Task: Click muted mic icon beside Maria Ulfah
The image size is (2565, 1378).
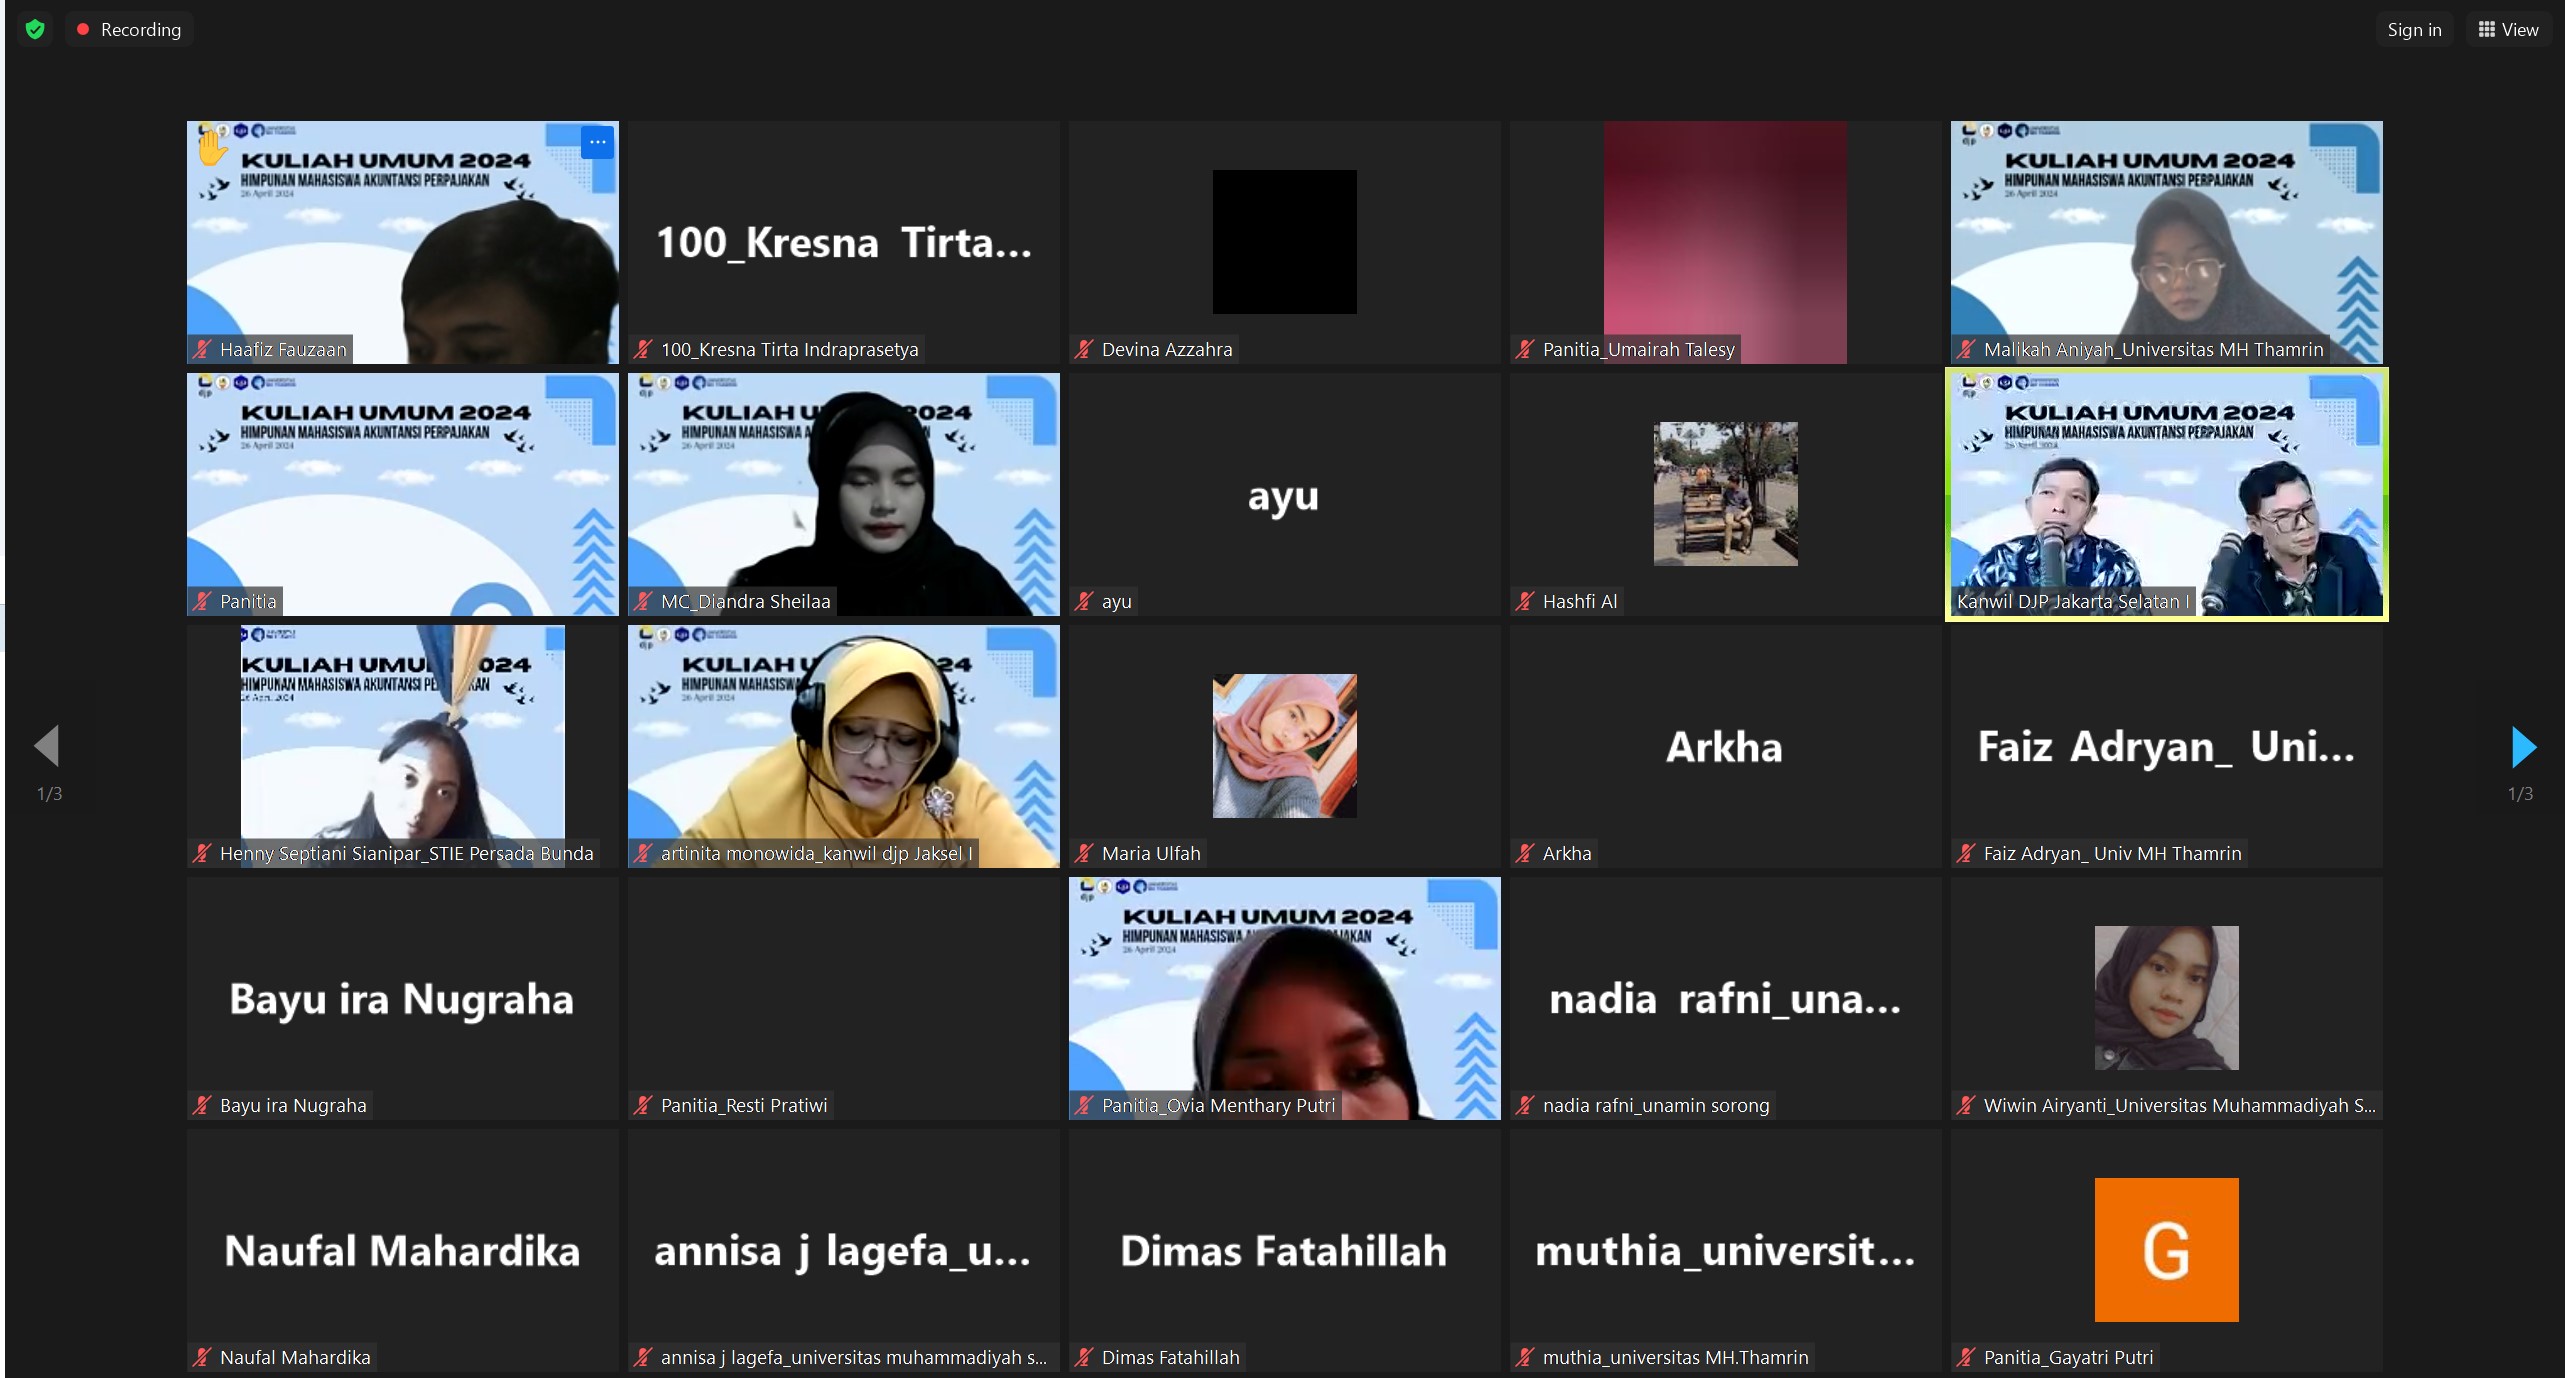Action: (1084, 853)
